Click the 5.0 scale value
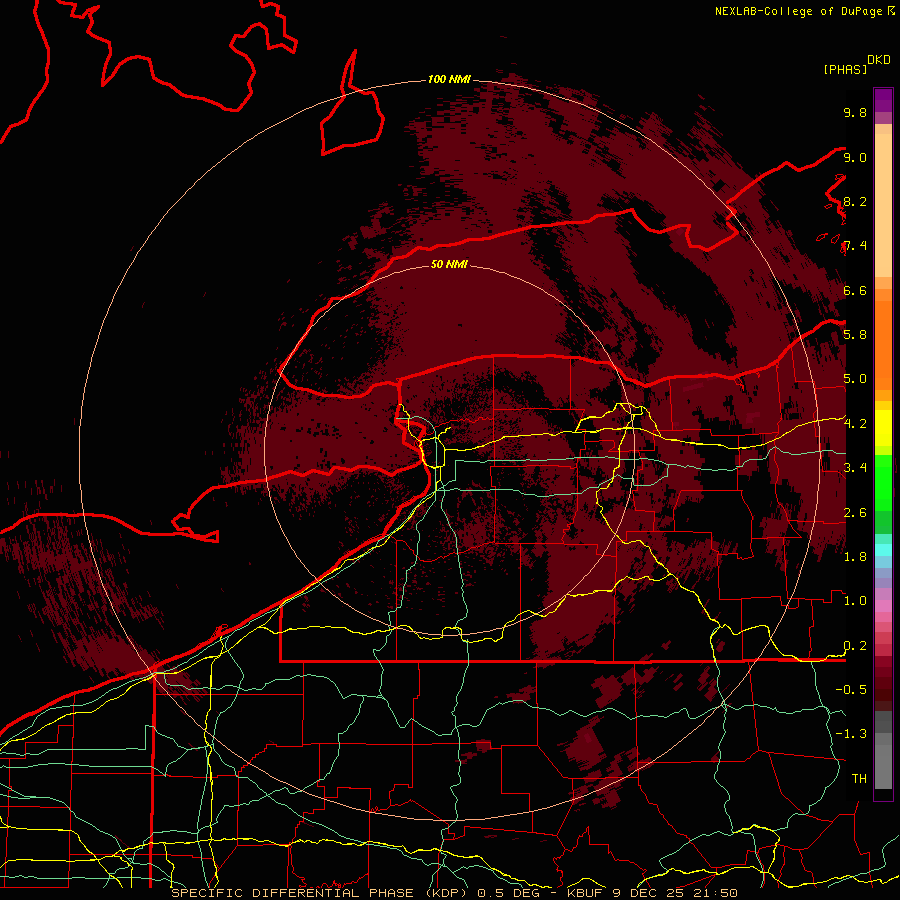The image size is (900, 900). (855, 379)
